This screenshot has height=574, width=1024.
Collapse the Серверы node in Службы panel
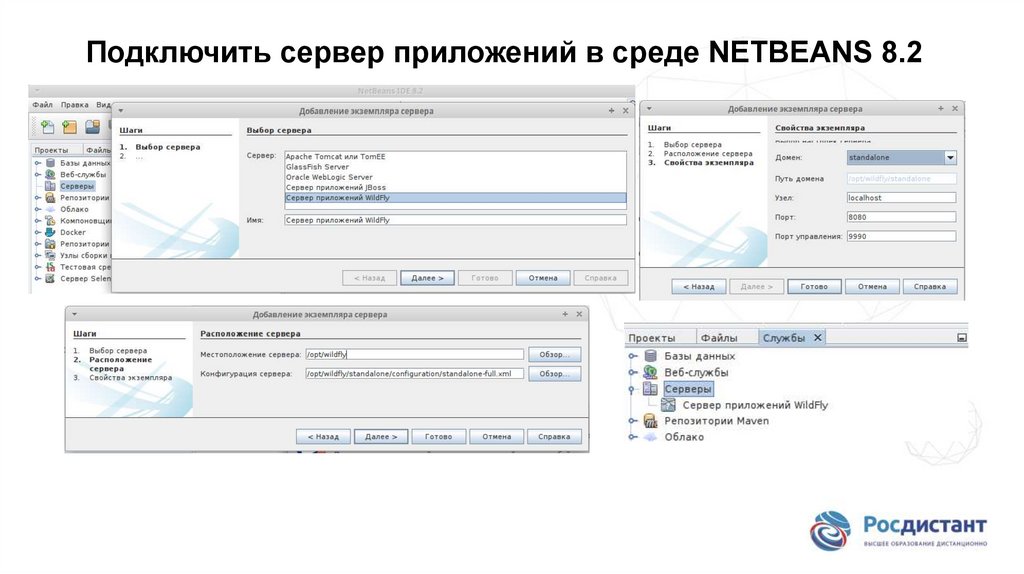pyautogui.click(x=632, y=389)
